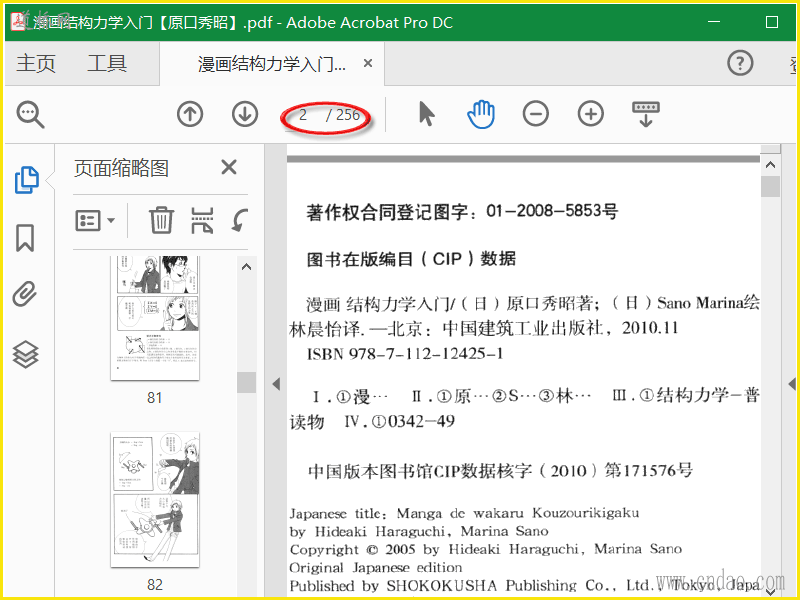Select page 82 thumbnail

(155, 499)
